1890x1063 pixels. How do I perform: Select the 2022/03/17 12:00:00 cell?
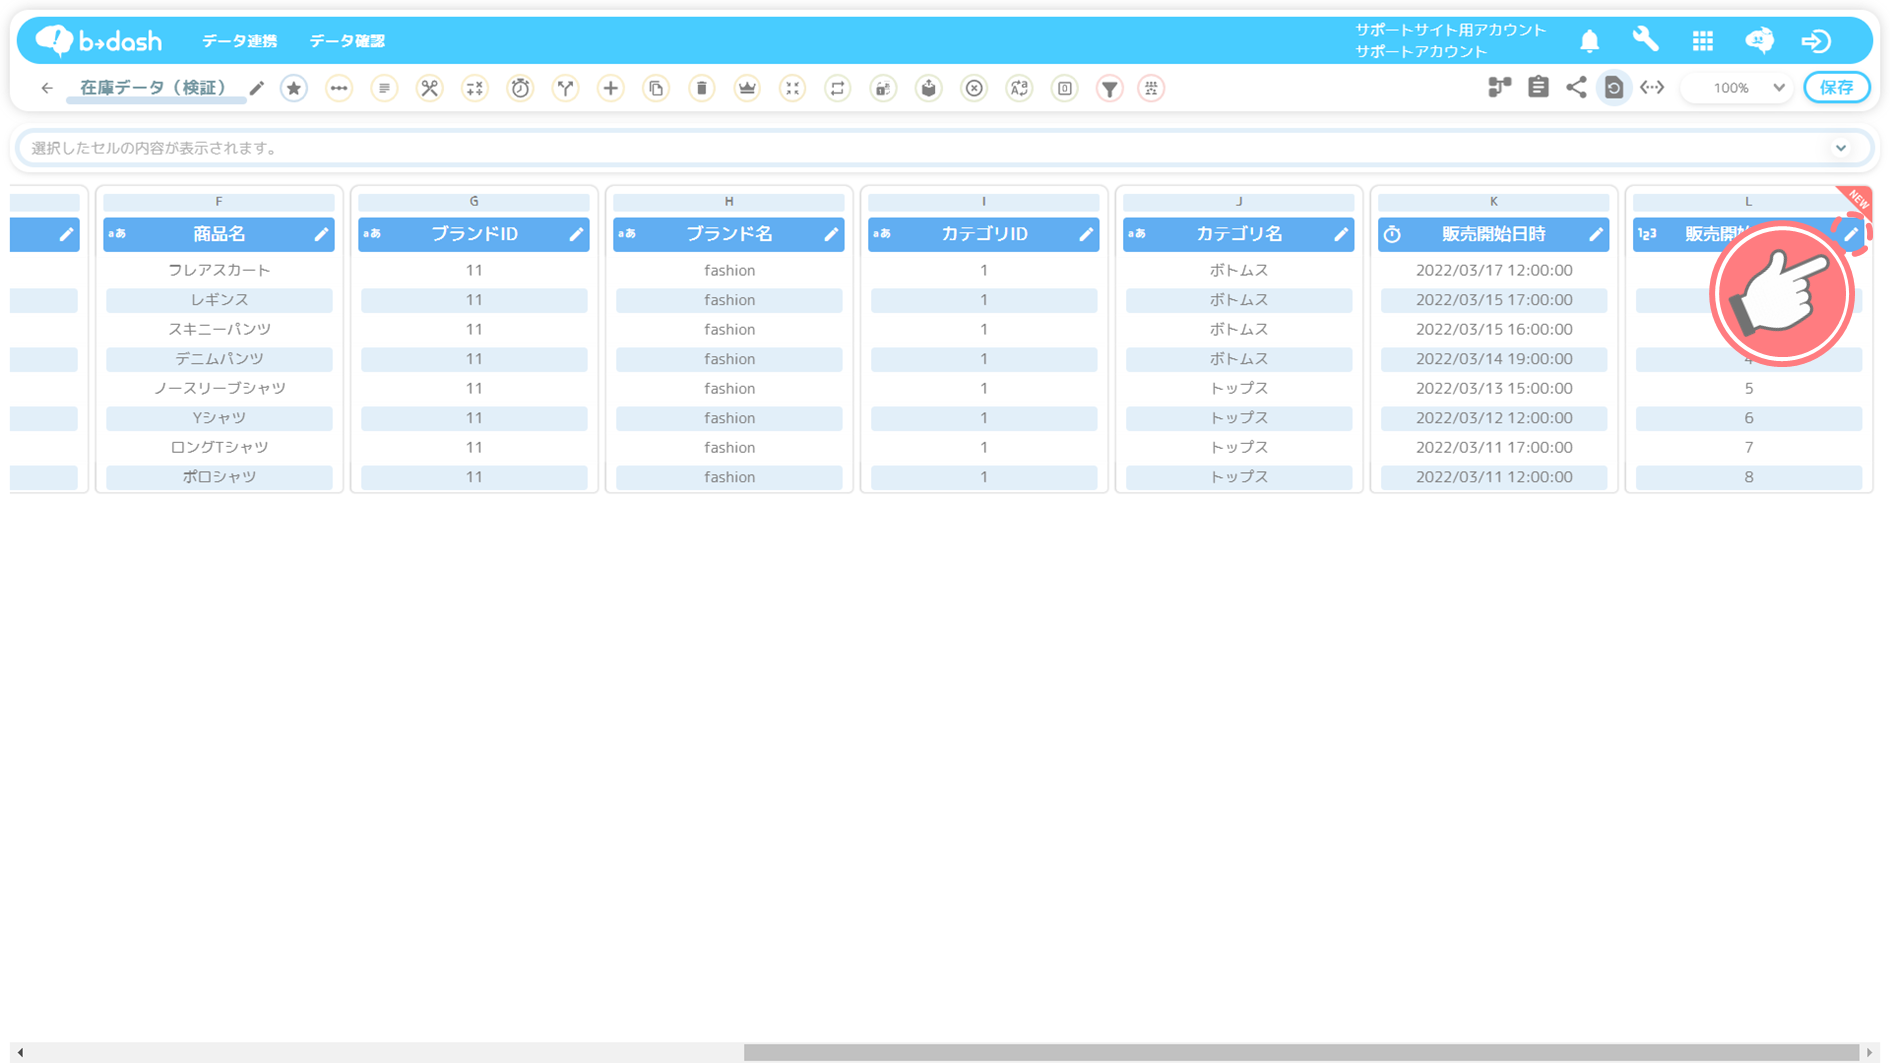(x=1494, y=270)
